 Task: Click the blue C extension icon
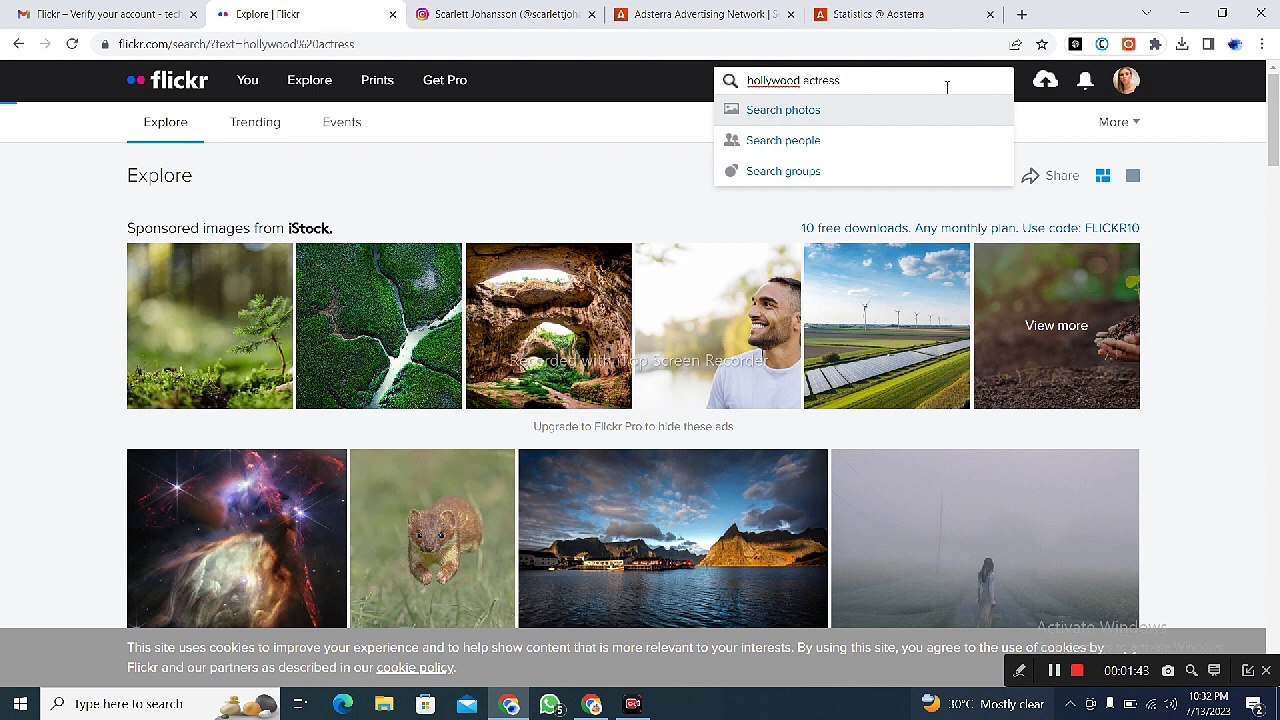tap(1102, 44)
